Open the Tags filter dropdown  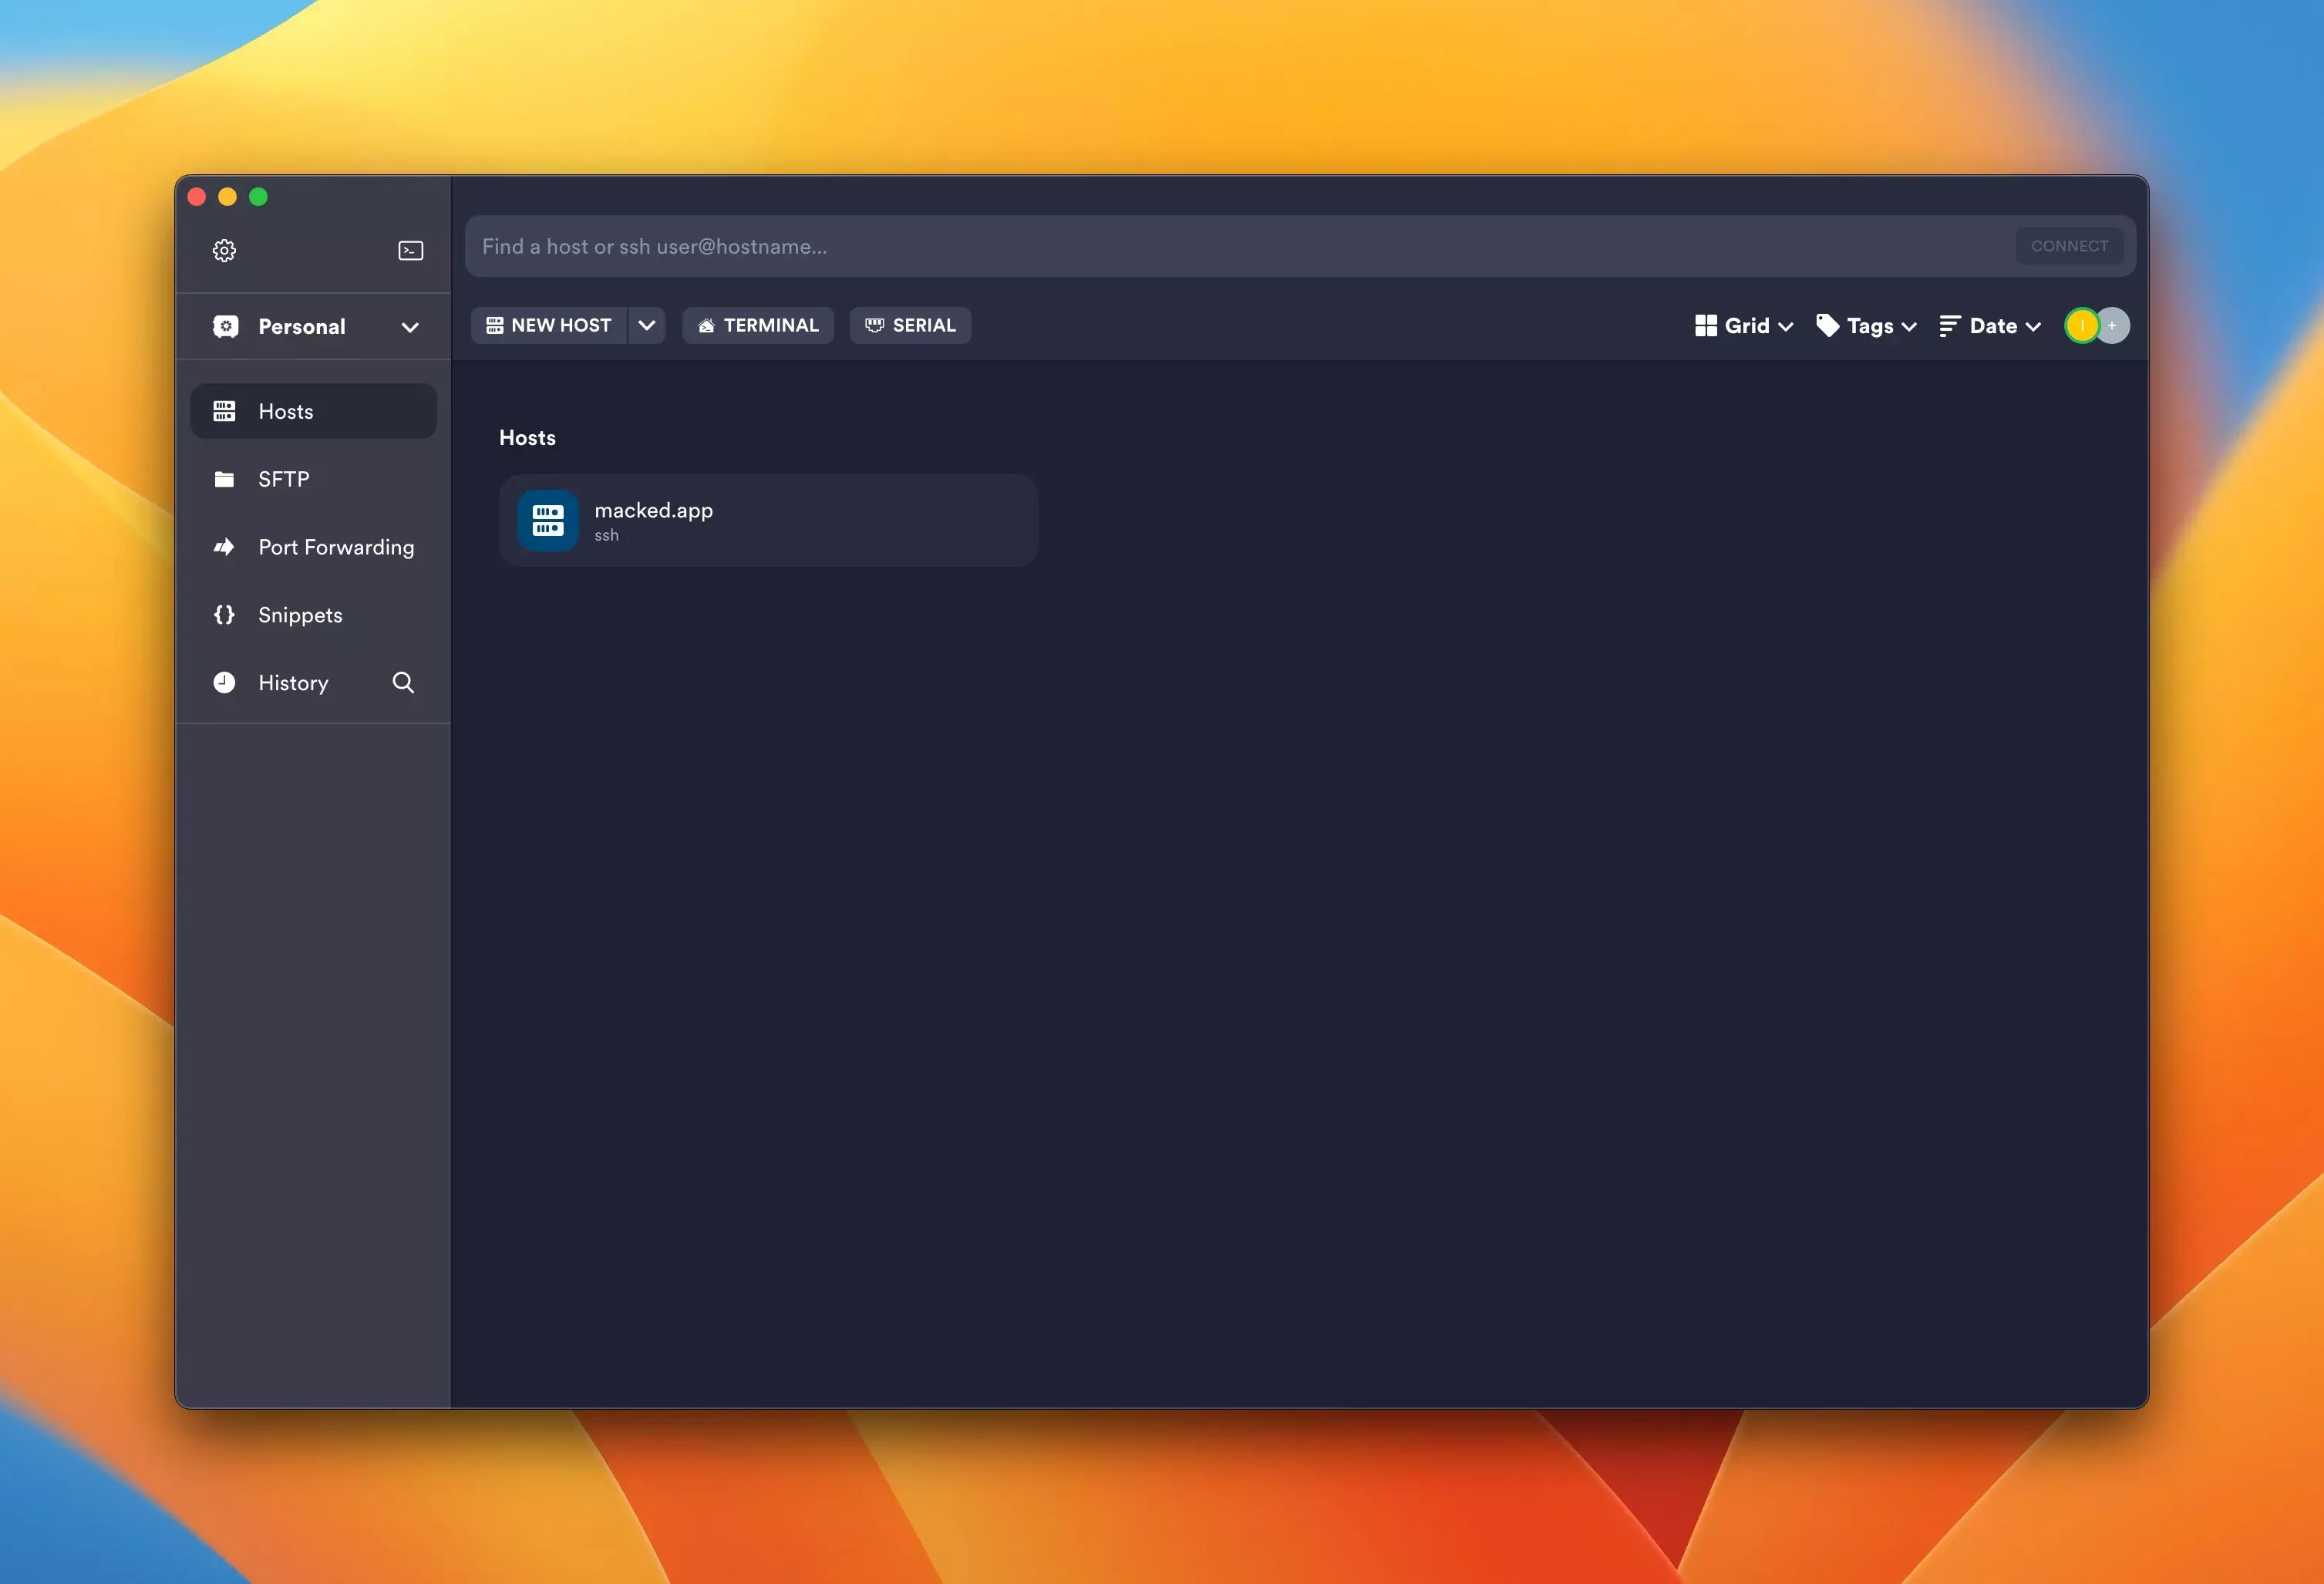pos(1866,326)
